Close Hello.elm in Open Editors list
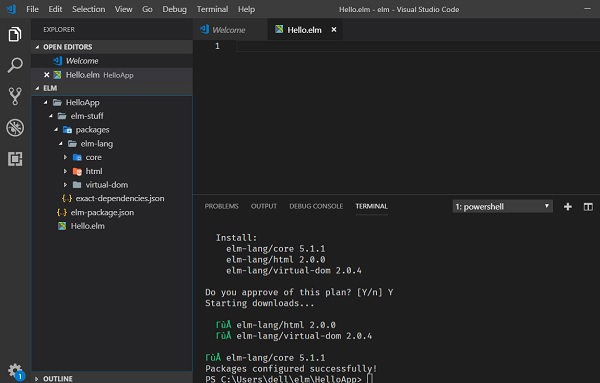 [47, 75]
